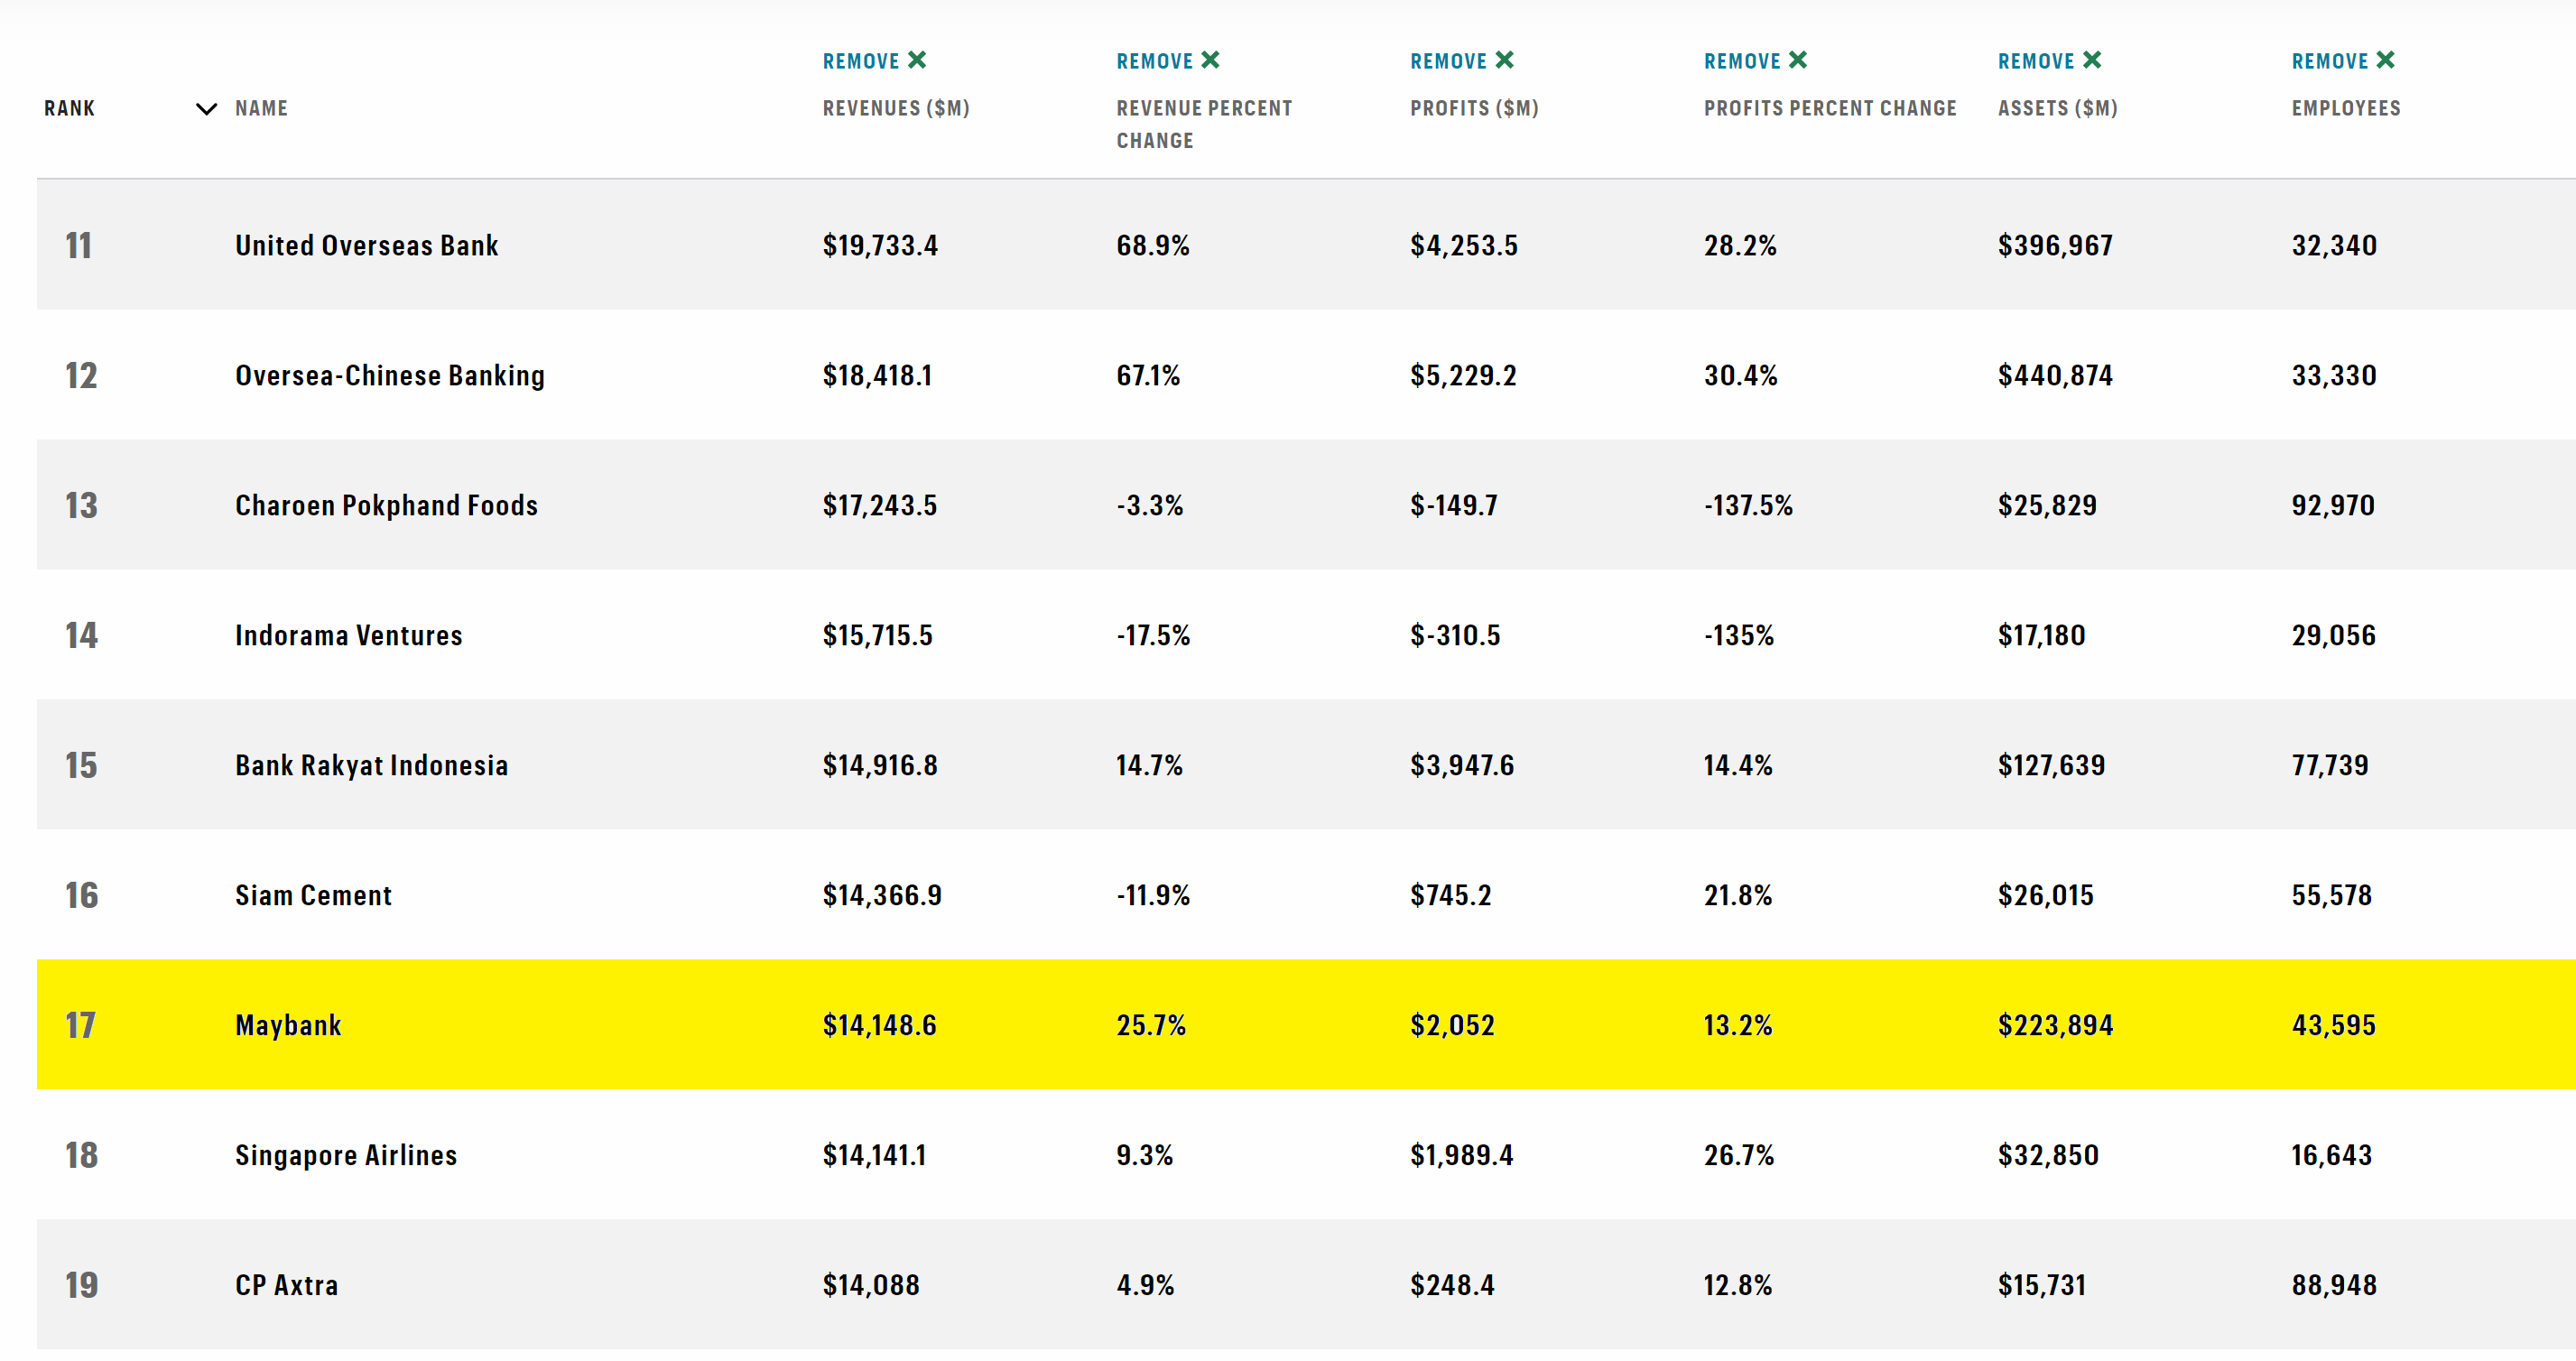The height and width of the screenshot is (1361, 2576).
Task: Remove the Revenue Percent Change column
Action: click(x=1168, y=61)
